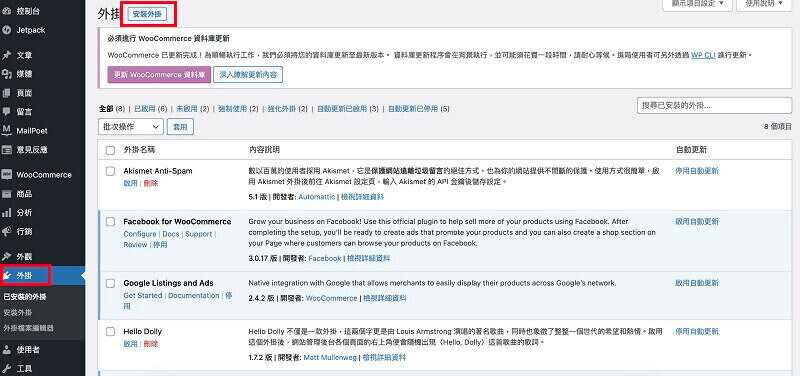Click 更新 WooCommerce 資料庫 button
Screen dimensions: 800x376
coord(159,74)
